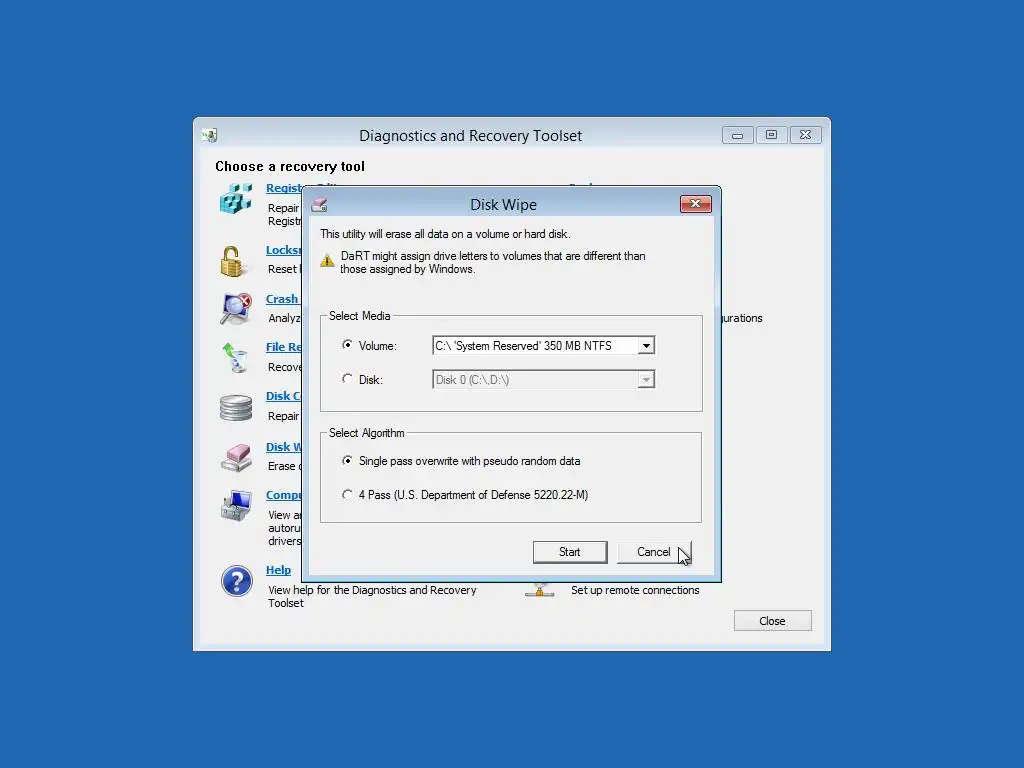Cancel the Disk Wipe dialog
This screenshot has width=1024, height=768.
click(654, 552)
